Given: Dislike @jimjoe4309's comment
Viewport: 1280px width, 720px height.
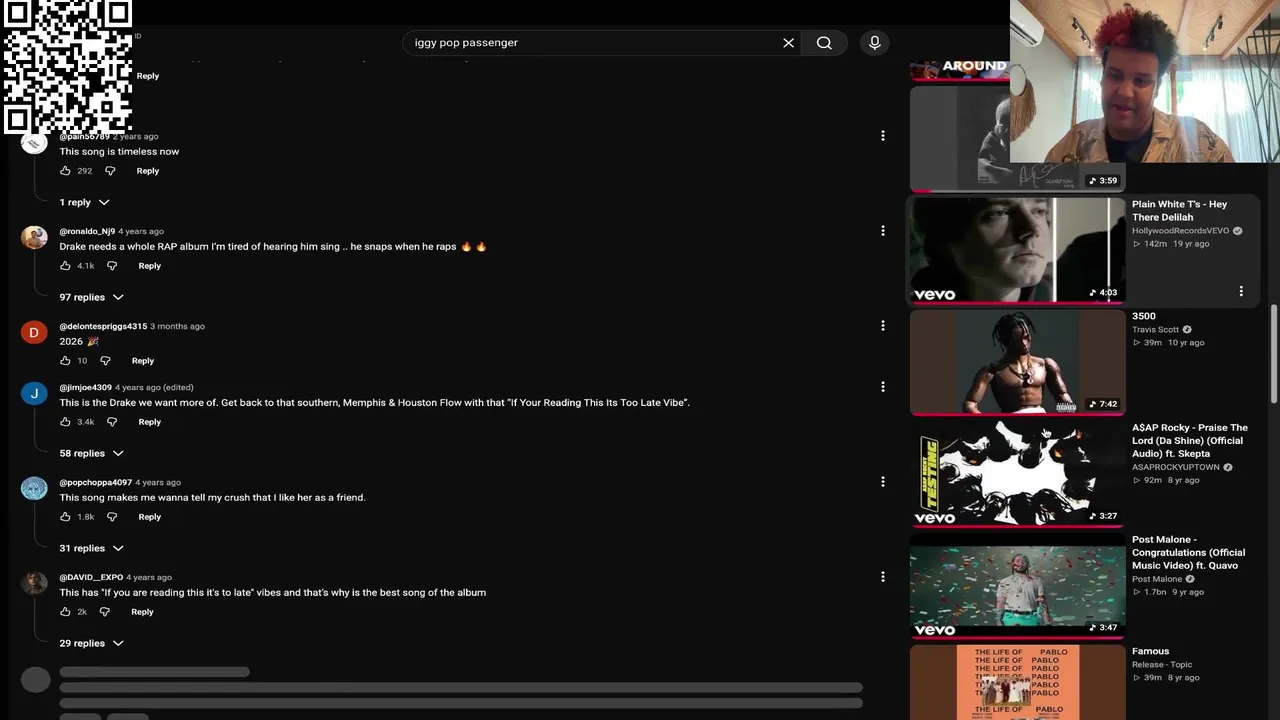Looking at the screenshot, I should [x=112, y=422].
